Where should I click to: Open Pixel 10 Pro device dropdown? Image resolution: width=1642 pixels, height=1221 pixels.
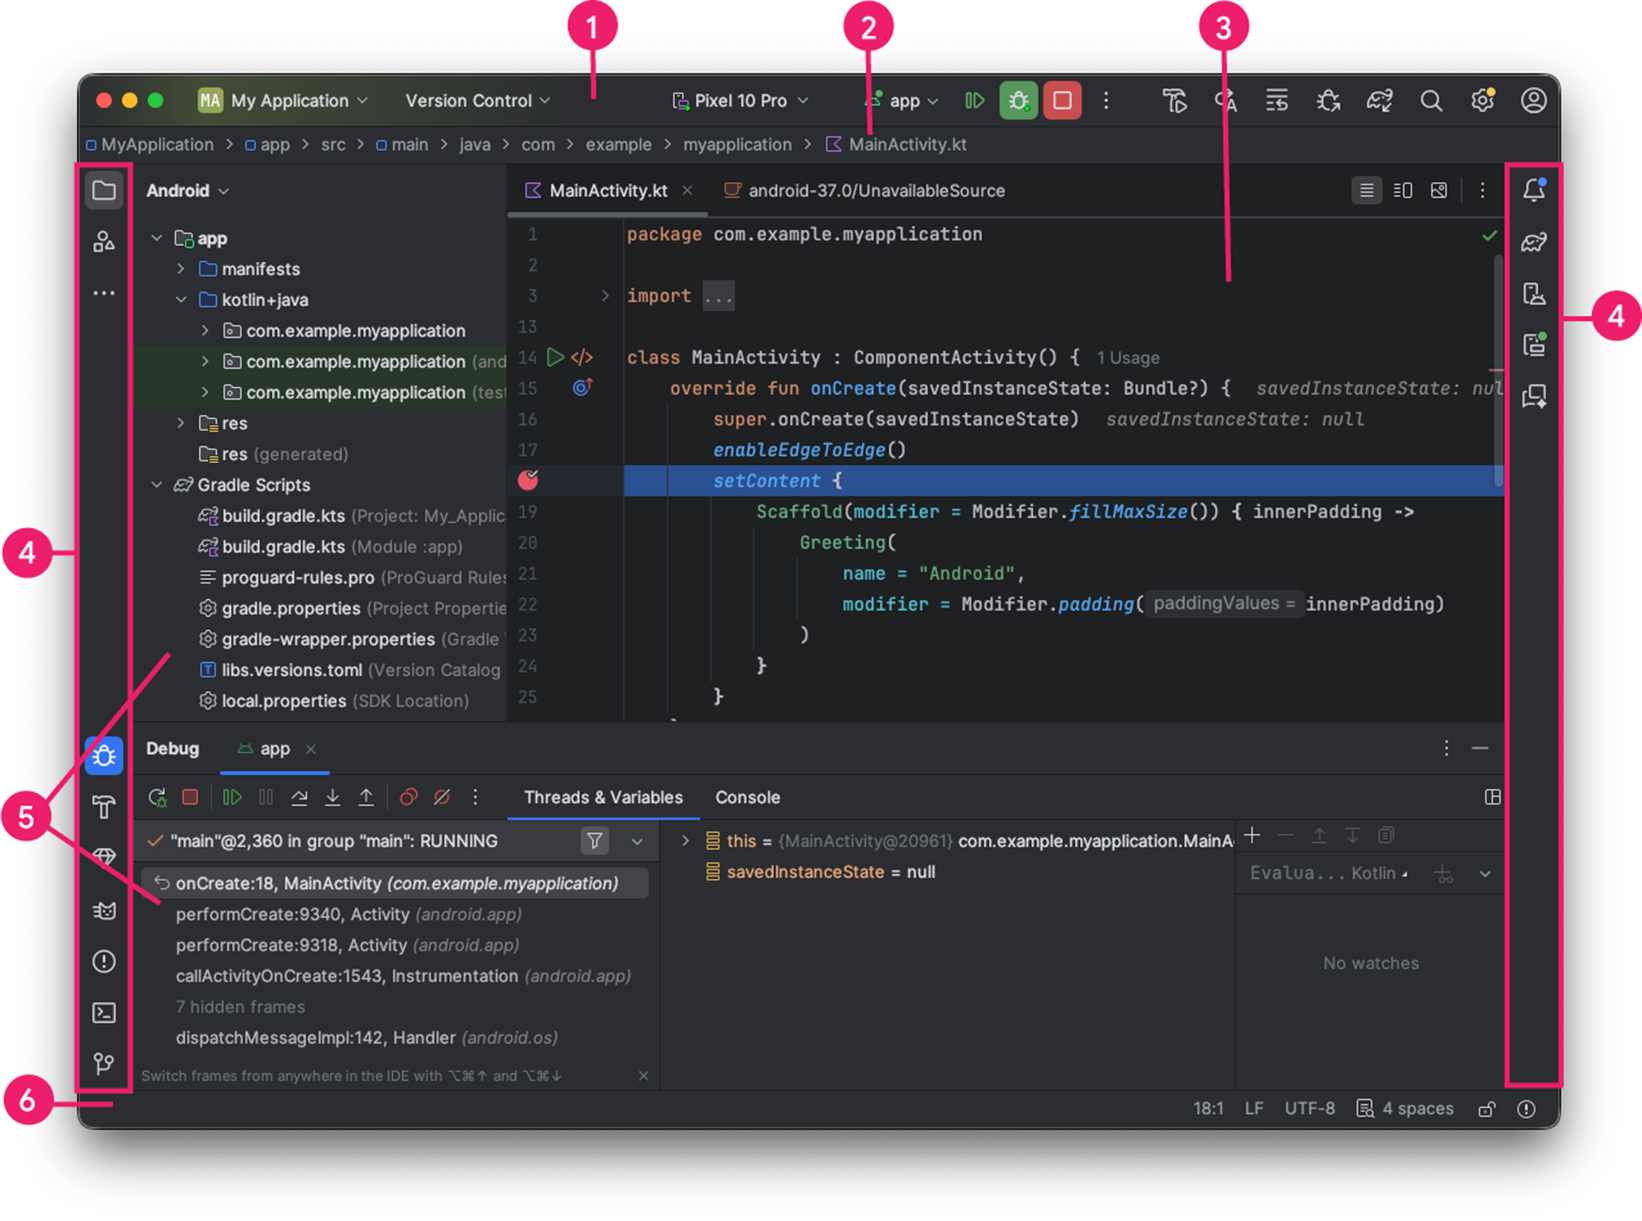pos(740,100)
